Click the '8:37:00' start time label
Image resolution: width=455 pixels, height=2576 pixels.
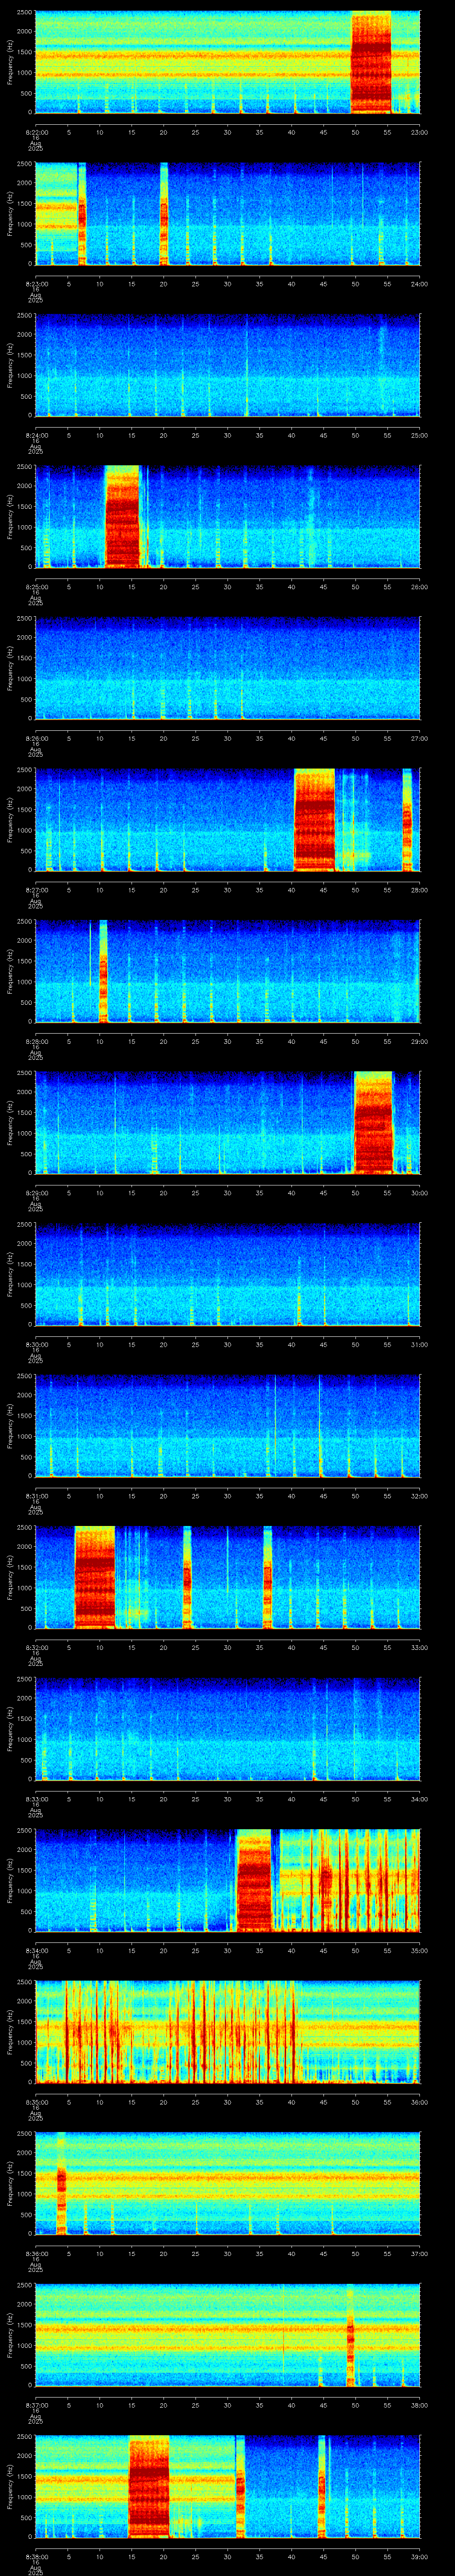(36, 2404)
